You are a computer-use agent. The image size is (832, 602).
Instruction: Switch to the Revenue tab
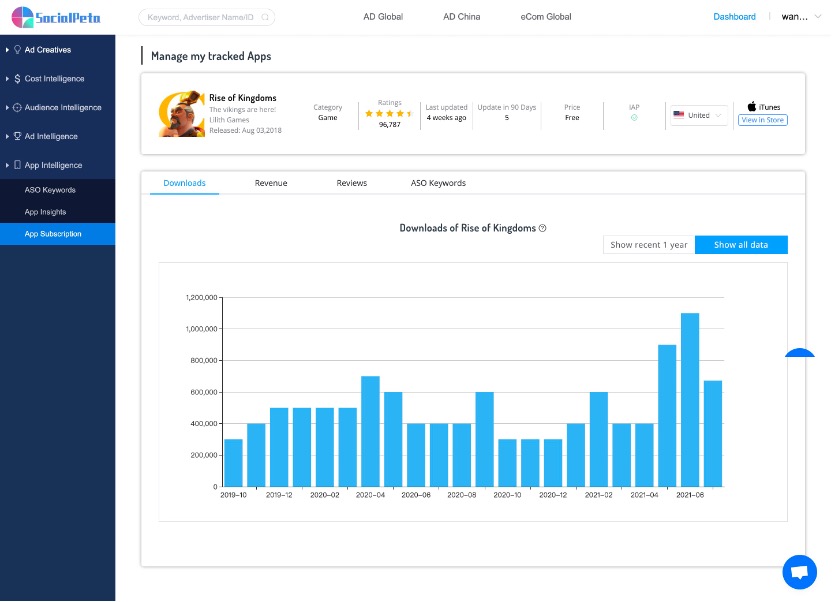click(x=271, y=183)
